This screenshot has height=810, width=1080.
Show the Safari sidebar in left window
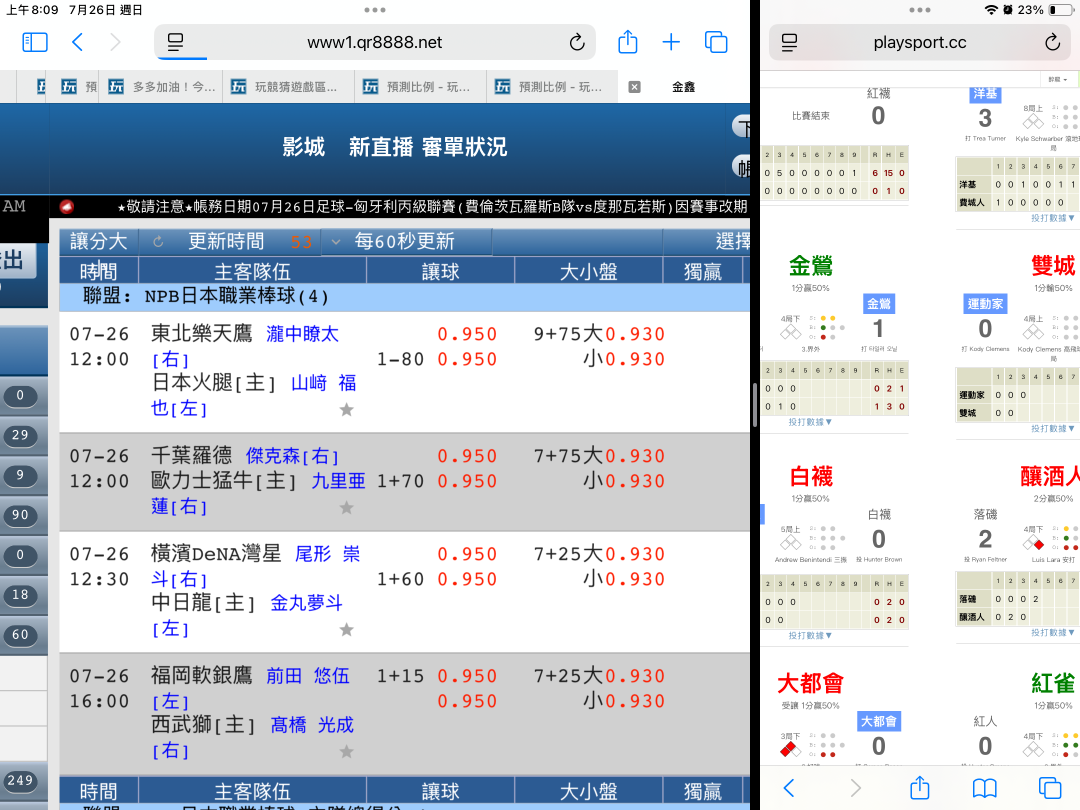[x=35, y=43]
